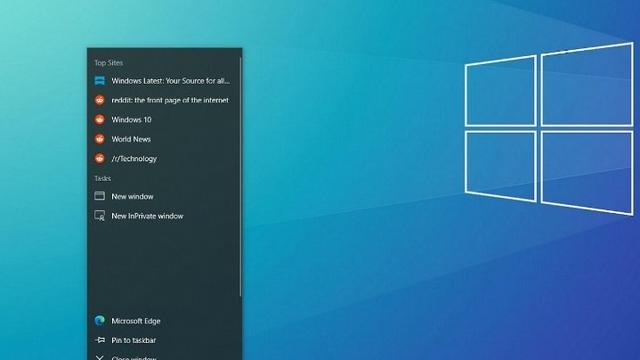Viewport: 640px width, 360px height.
Task: Click reddit icon beside Windows 10
Action: (100, 120)
